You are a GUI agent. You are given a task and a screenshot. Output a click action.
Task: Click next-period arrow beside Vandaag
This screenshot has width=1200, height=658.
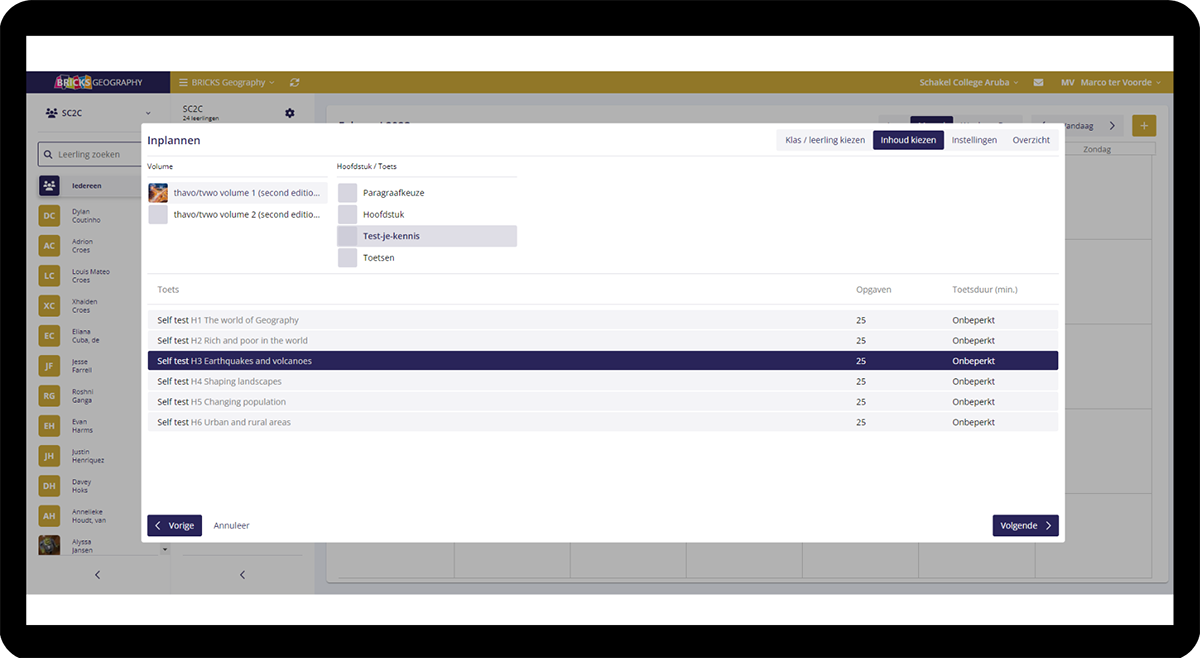click(x=1112, y=126)
